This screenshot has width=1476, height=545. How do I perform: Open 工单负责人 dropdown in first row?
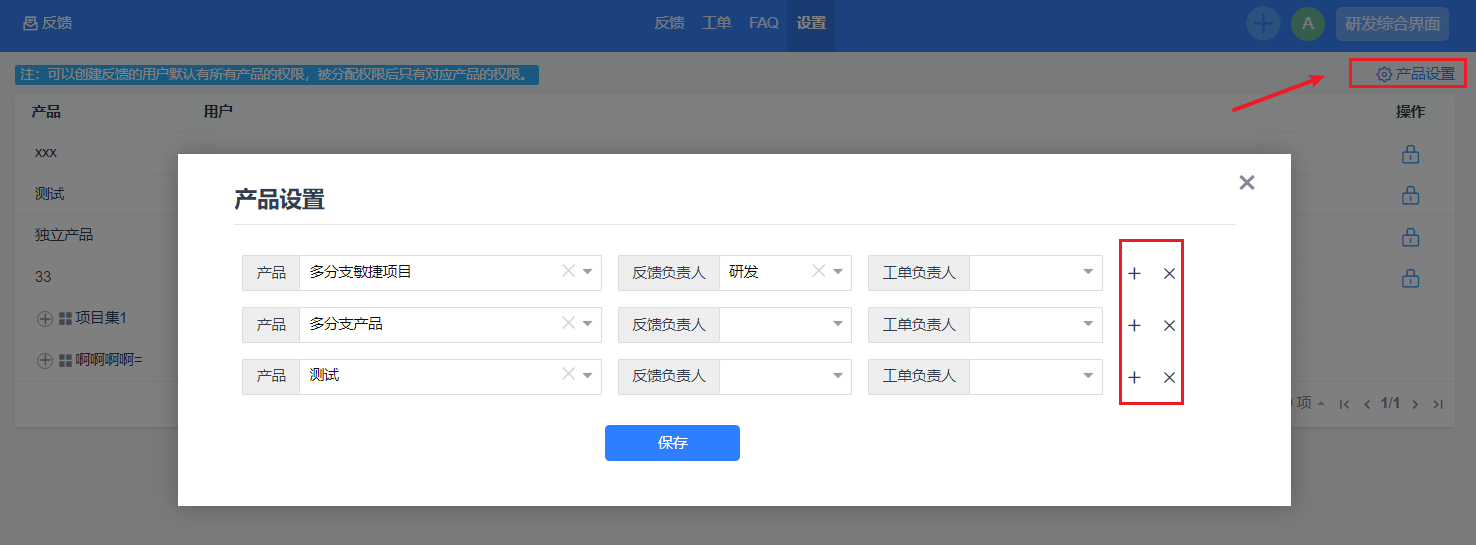[1088, 272]
